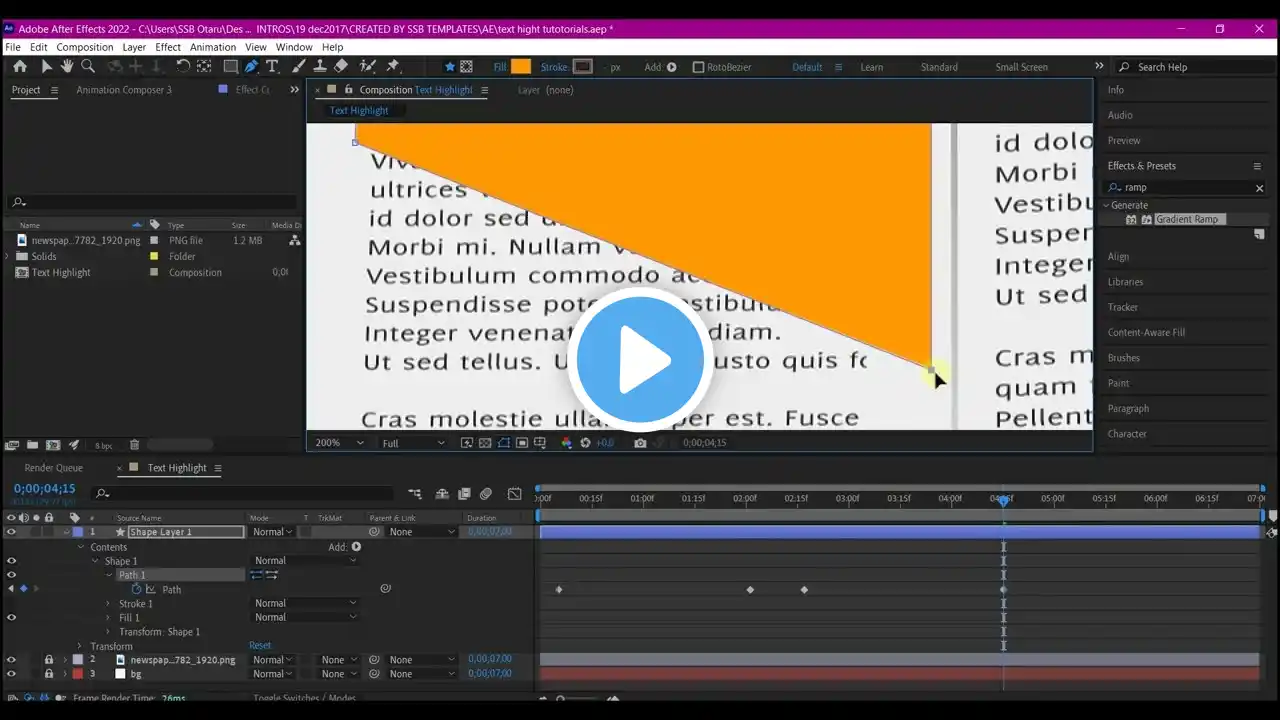Image resolution: width=1280 pixels, height=720 pixels.
Task: Click the Stroke color swatch
Action: 582,67
